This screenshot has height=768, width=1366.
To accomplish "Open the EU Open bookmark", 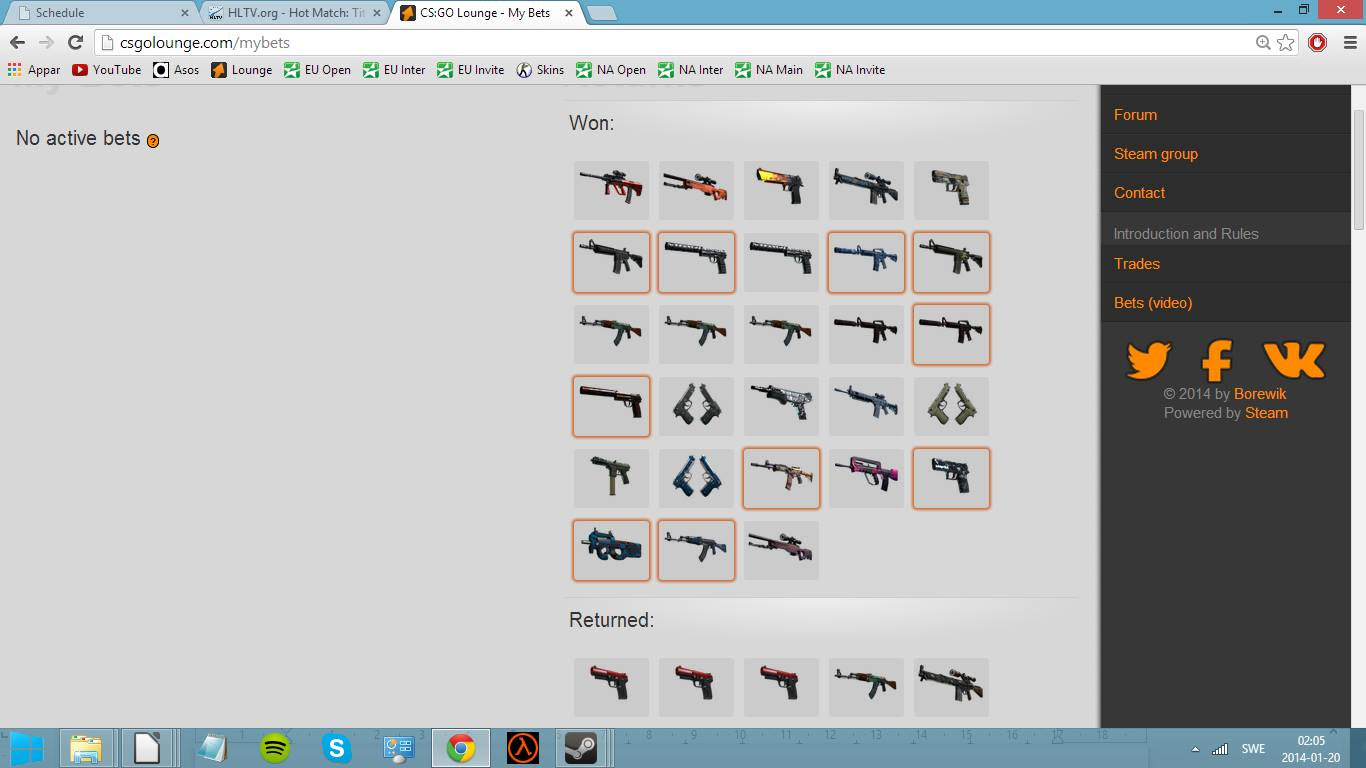I will (317, 70).
